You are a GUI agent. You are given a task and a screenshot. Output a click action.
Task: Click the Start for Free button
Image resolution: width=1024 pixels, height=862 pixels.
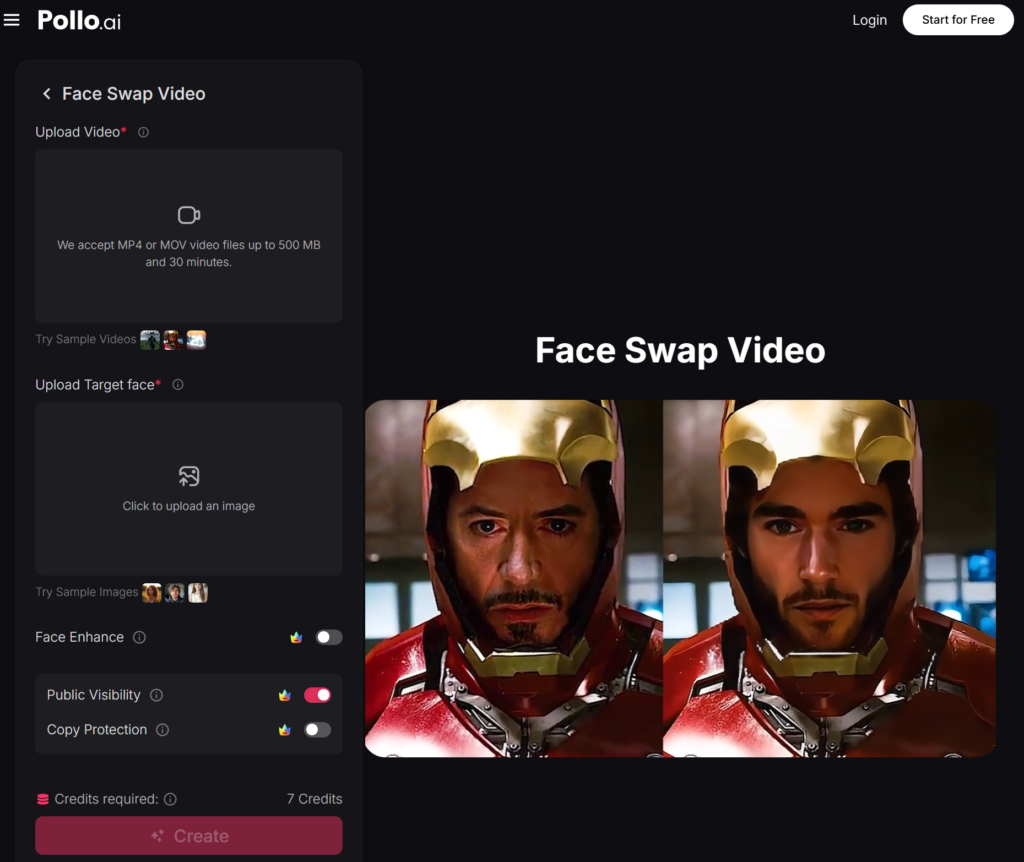pos(958,20)
